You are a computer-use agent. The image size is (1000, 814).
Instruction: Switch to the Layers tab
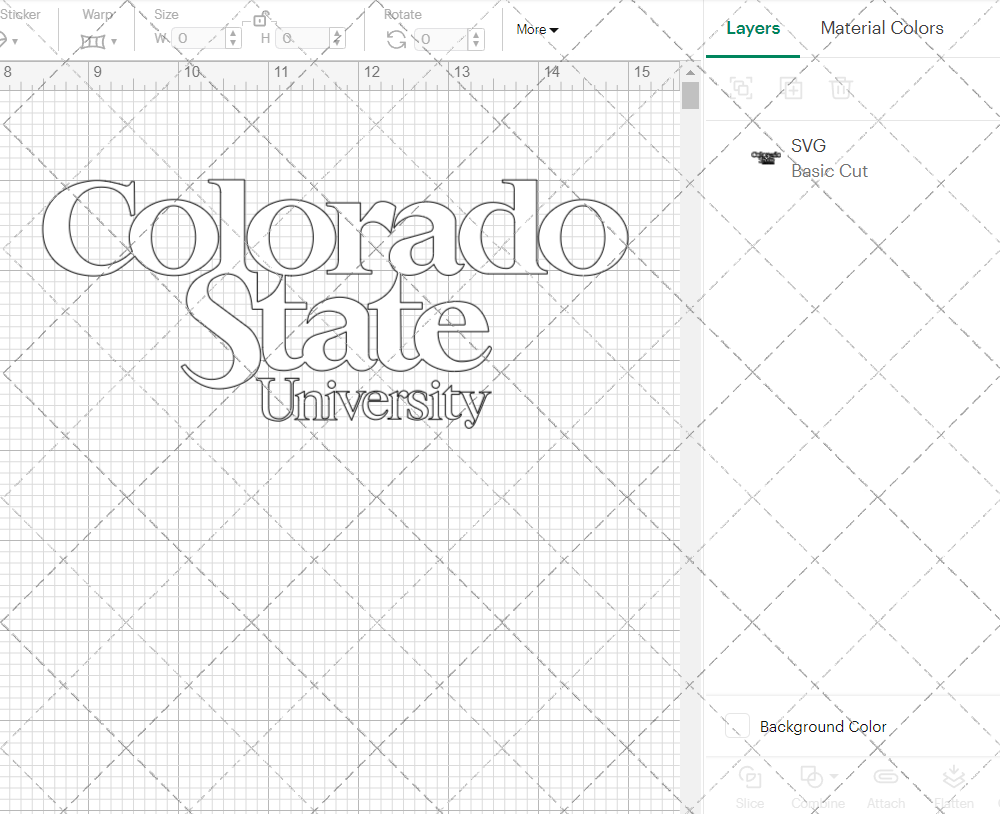pyautogui.click(x=753, y=28)
